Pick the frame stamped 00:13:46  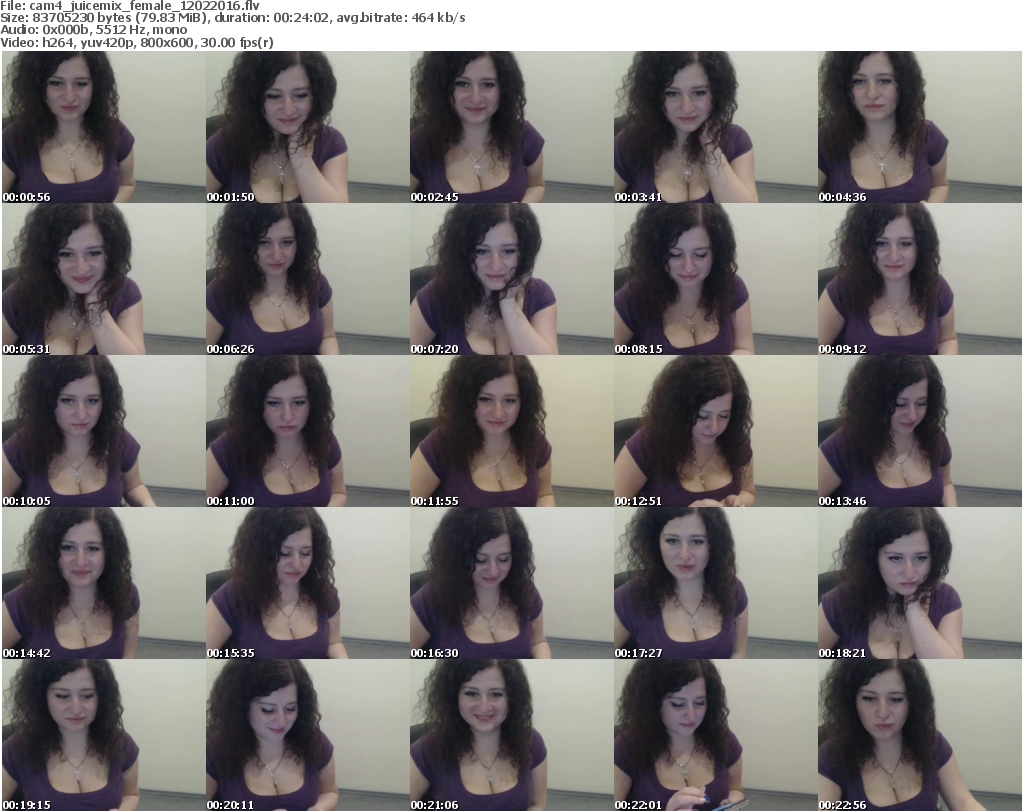920,431
